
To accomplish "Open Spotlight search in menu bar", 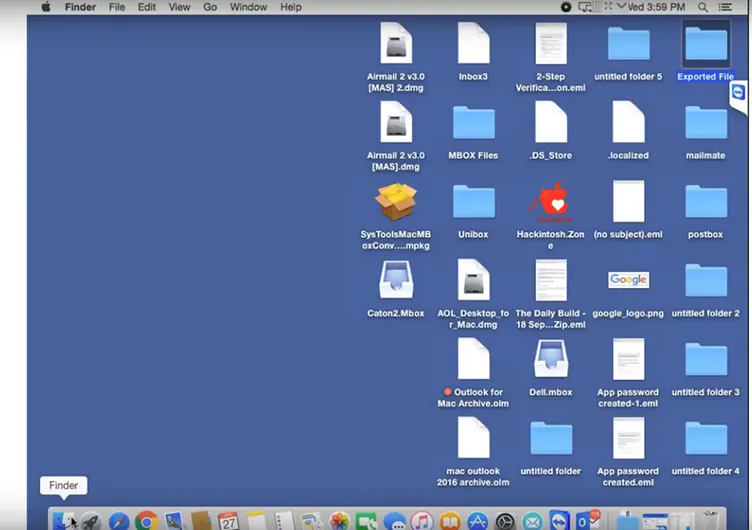I will coord(703,7).
